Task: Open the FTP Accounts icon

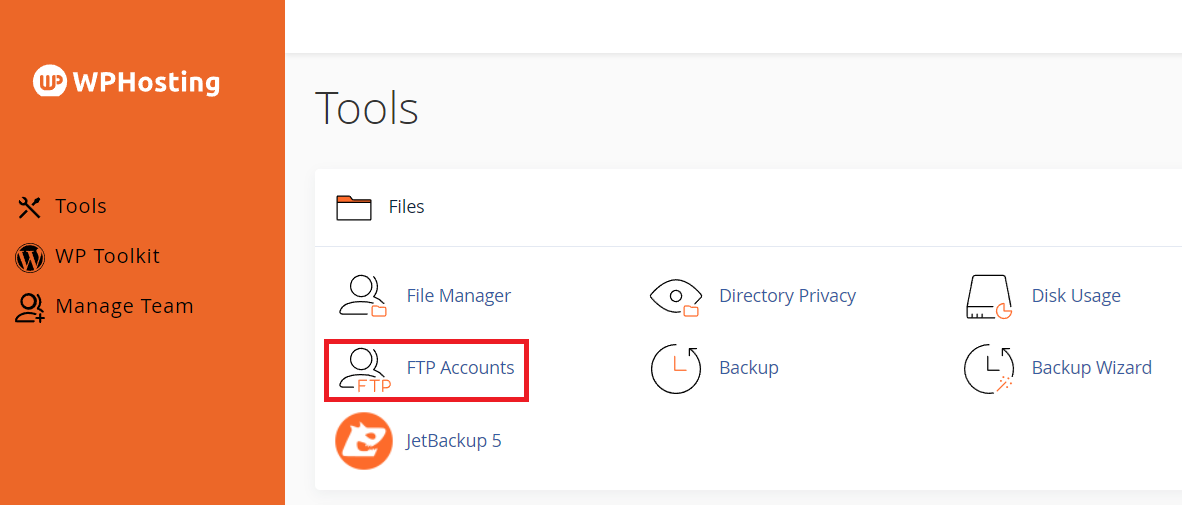Action: (364, 369)
